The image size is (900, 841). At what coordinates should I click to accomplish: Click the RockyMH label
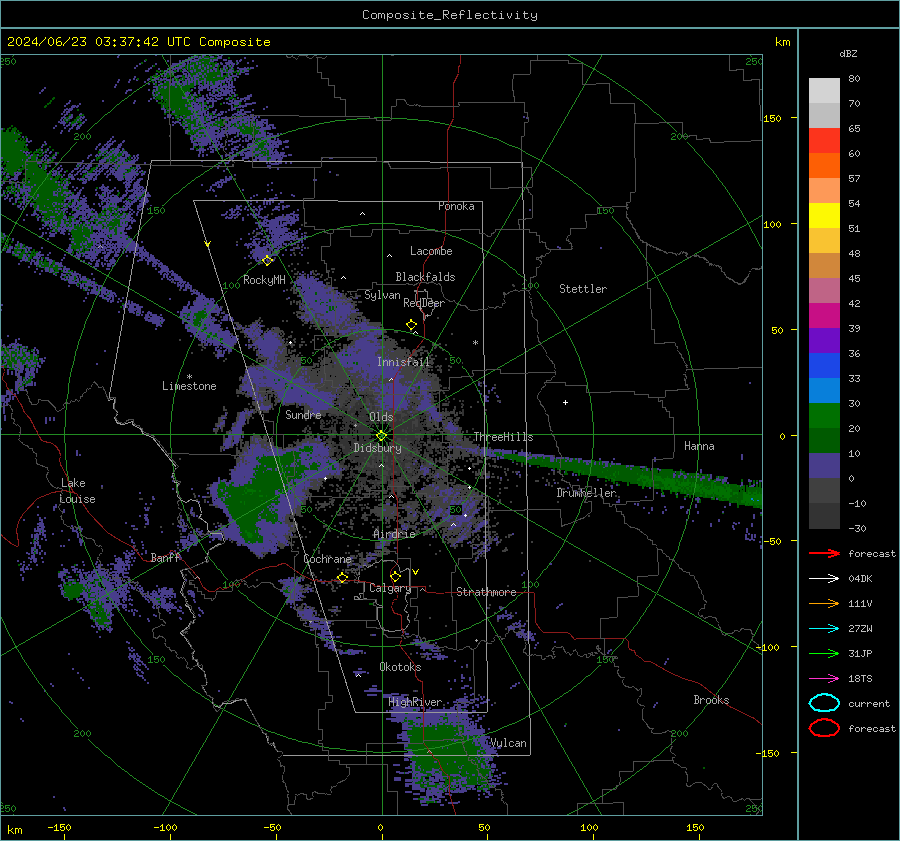[264, 280]
